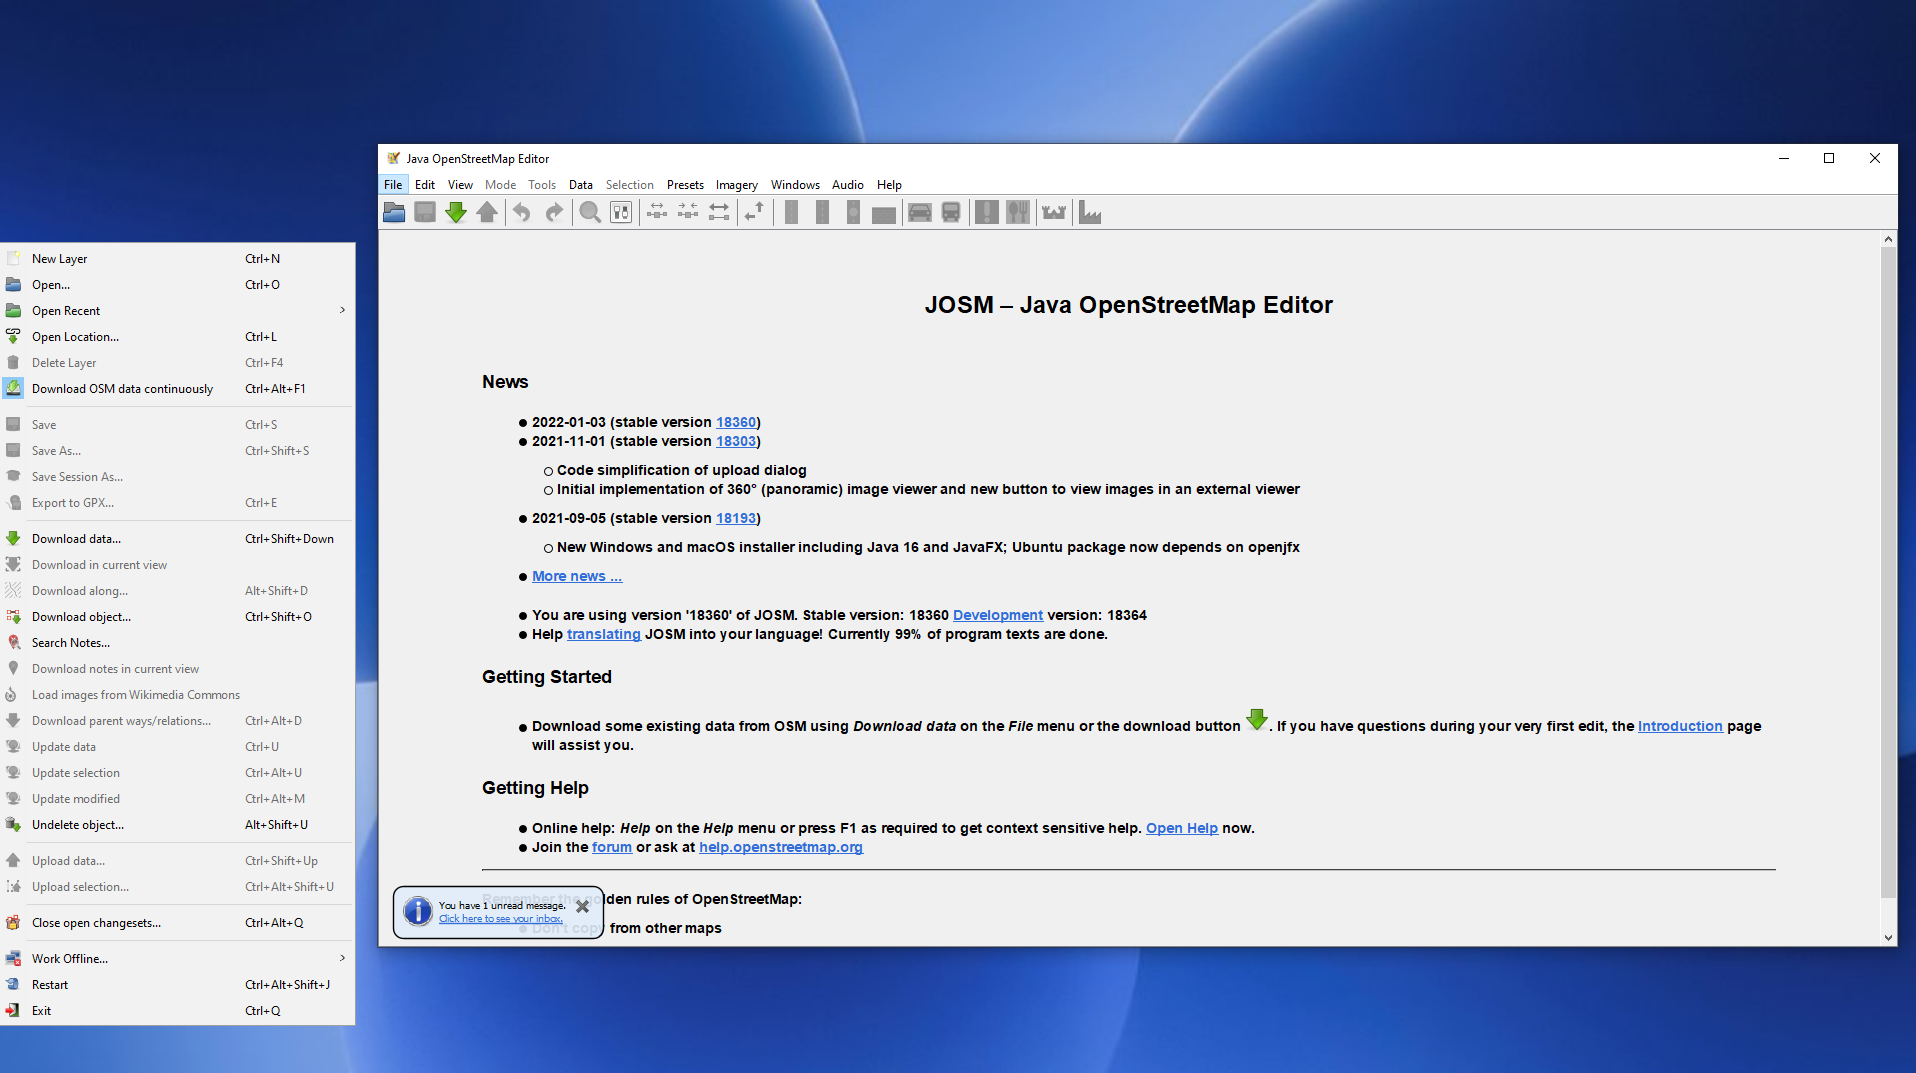Open the Edit menu

[x=425, y=184]
